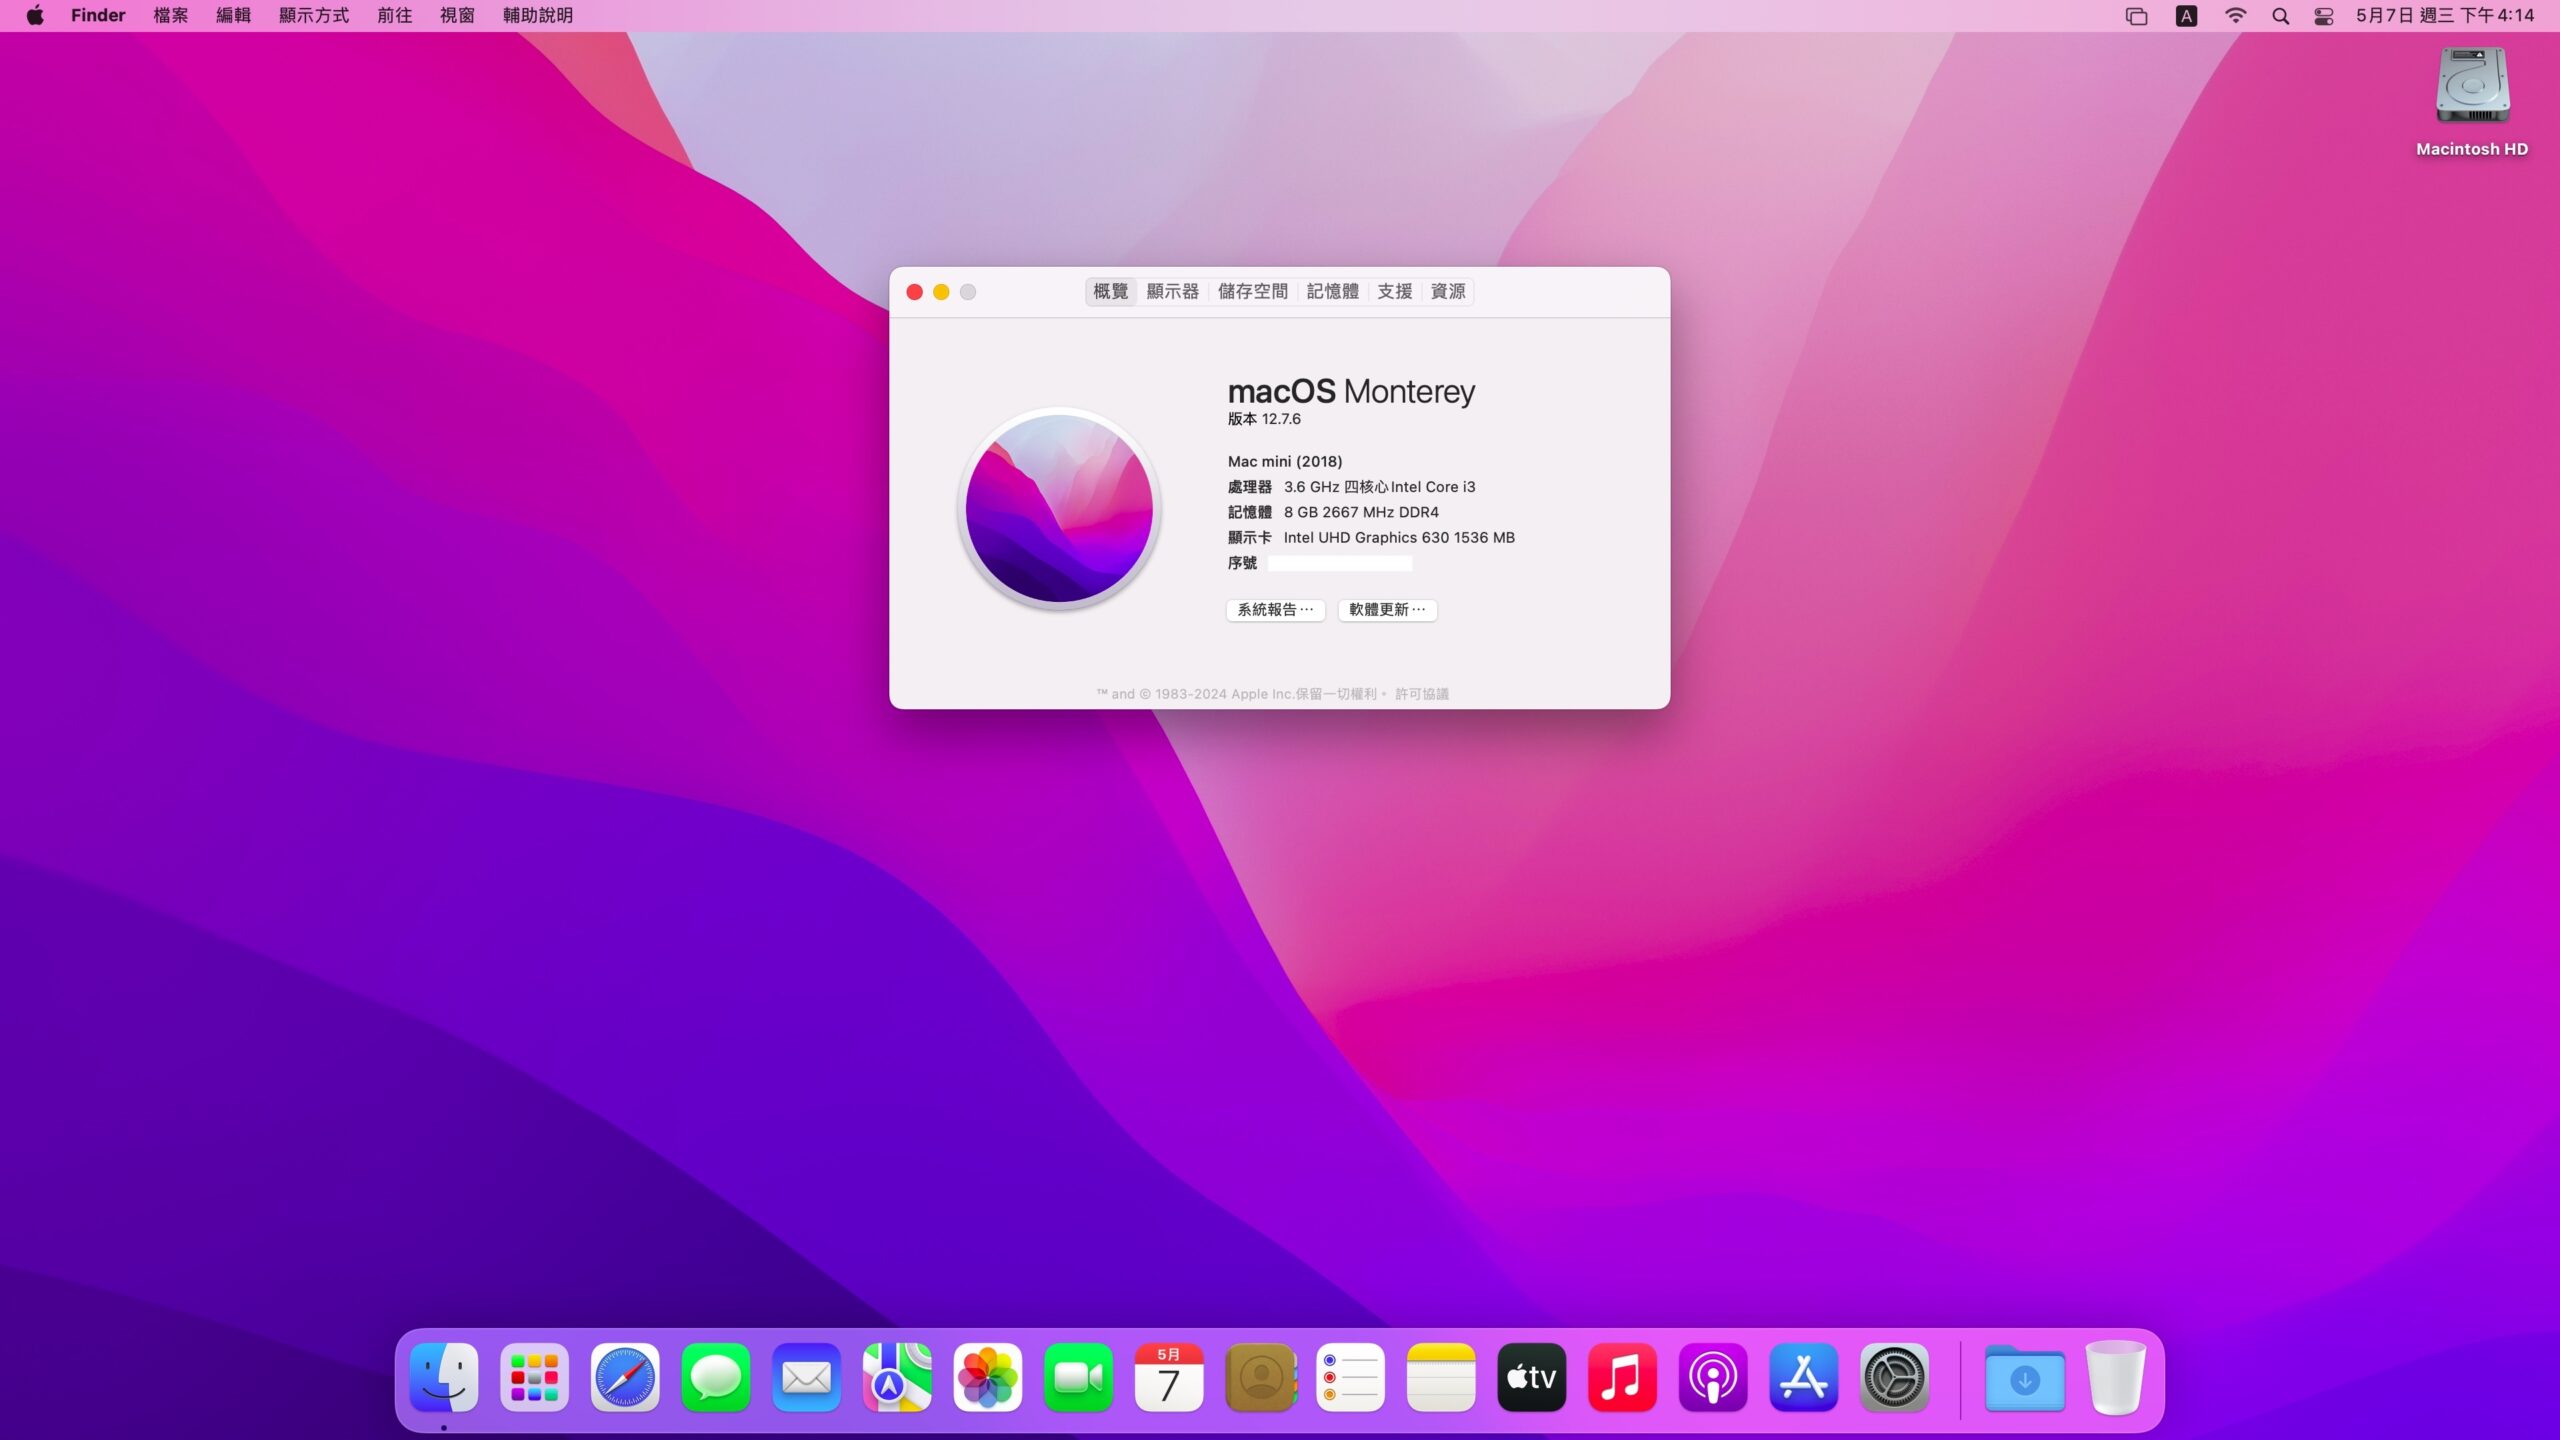Open 視窗 menu
The image size is (2560, 1440).
[458, 15]
